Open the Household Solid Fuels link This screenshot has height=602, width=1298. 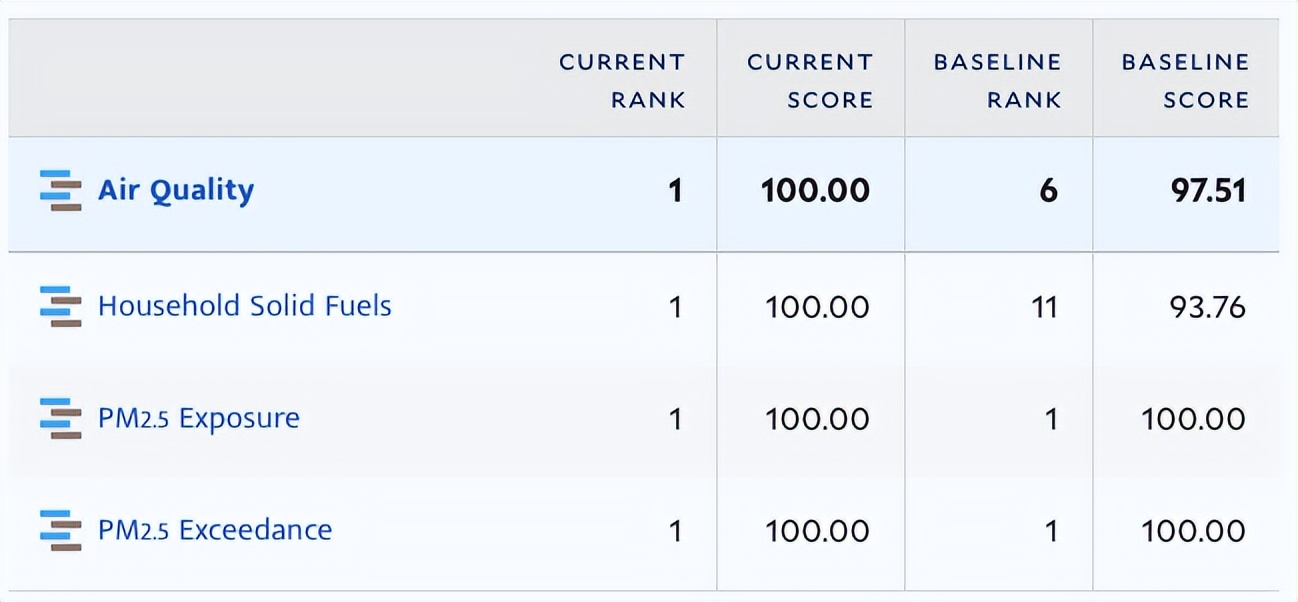coord(244,306)
